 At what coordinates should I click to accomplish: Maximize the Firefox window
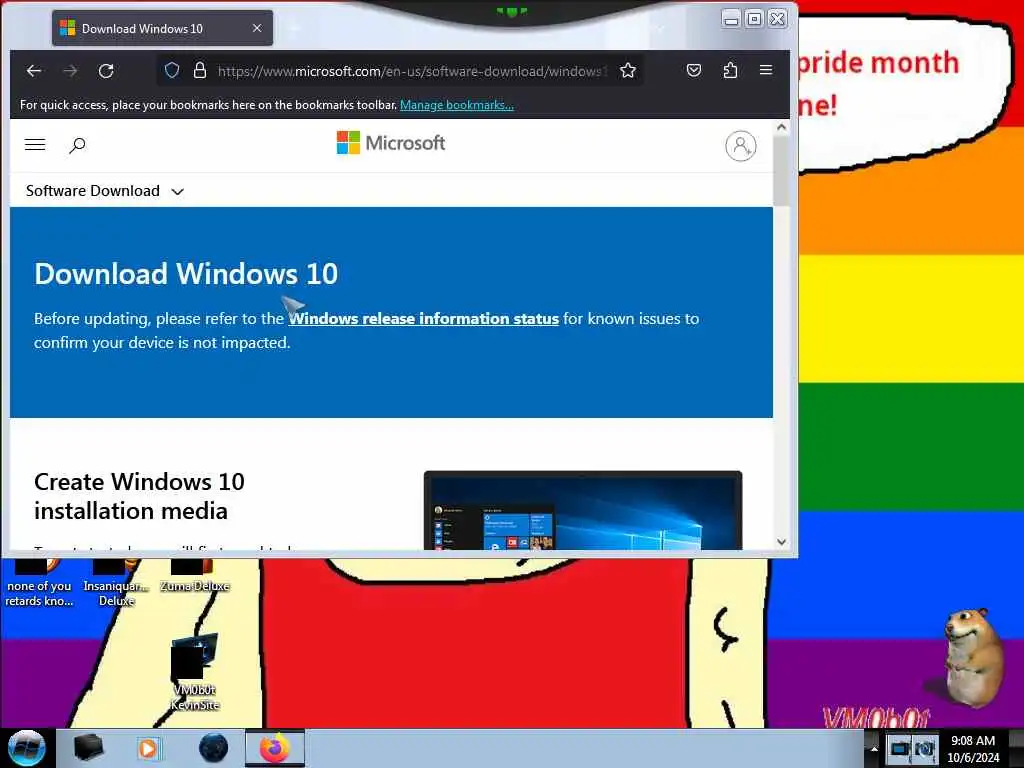click(x=754, y=19)
